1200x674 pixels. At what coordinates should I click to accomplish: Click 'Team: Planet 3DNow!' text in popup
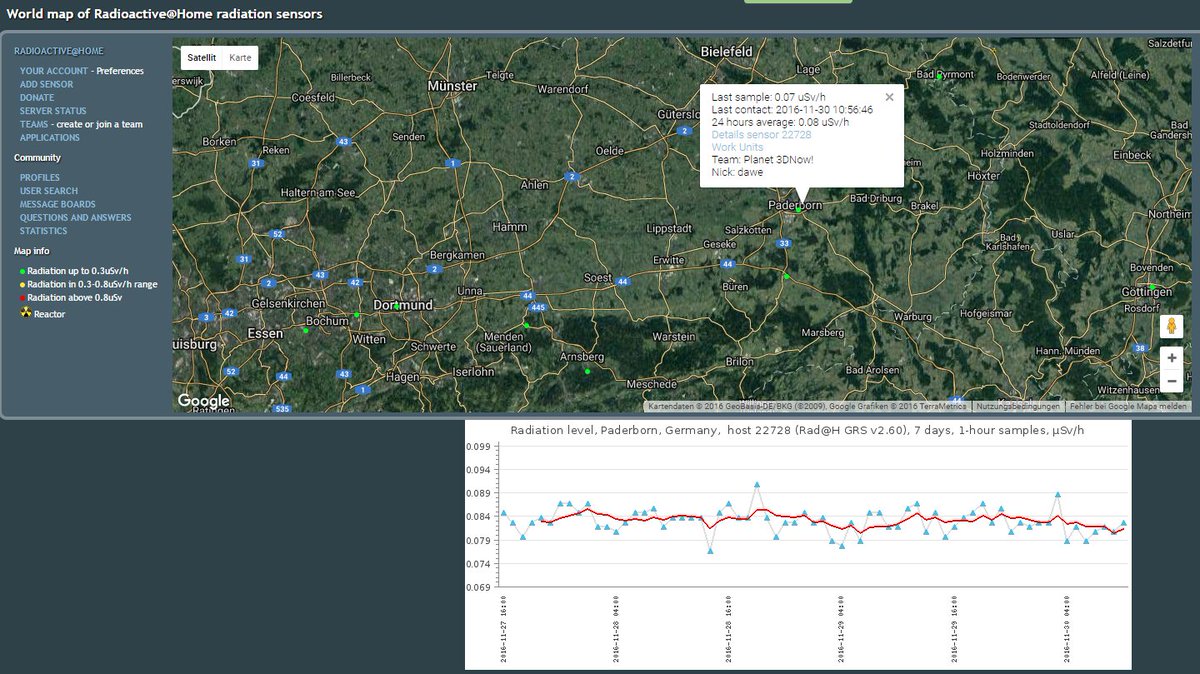[763, 160]
